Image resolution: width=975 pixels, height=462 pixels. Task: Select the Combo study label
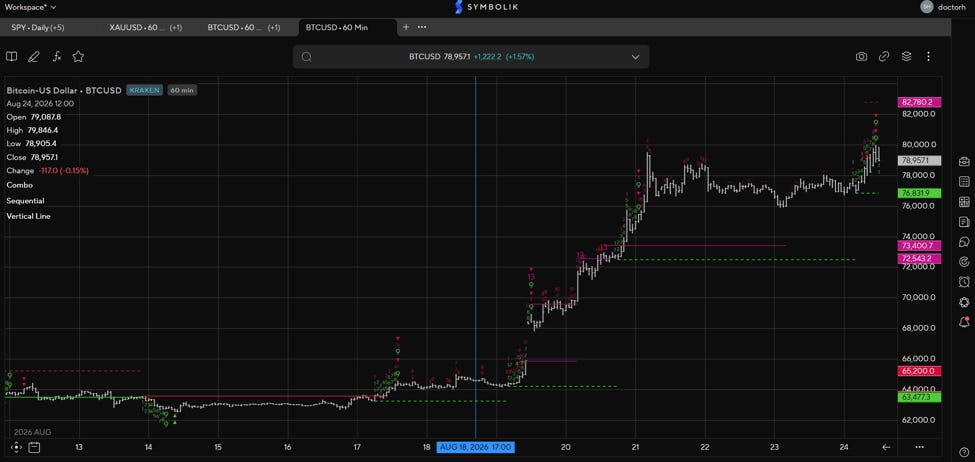(19, 185)
